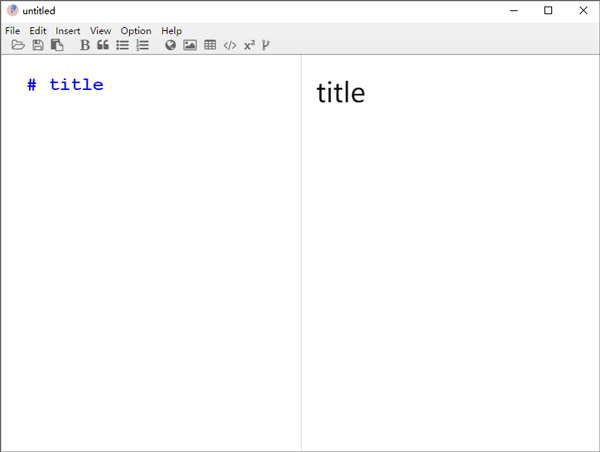Click the rendered 'title' heading in preview
This screenshot has height=452, width=600.
pyautogui.click(x=341, y=93)
